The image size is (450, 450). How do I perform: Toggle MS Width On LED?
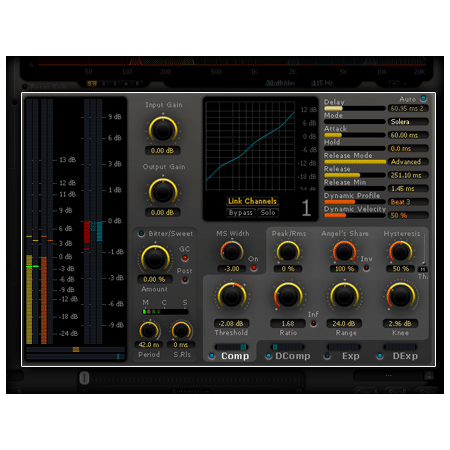(254, 268)
